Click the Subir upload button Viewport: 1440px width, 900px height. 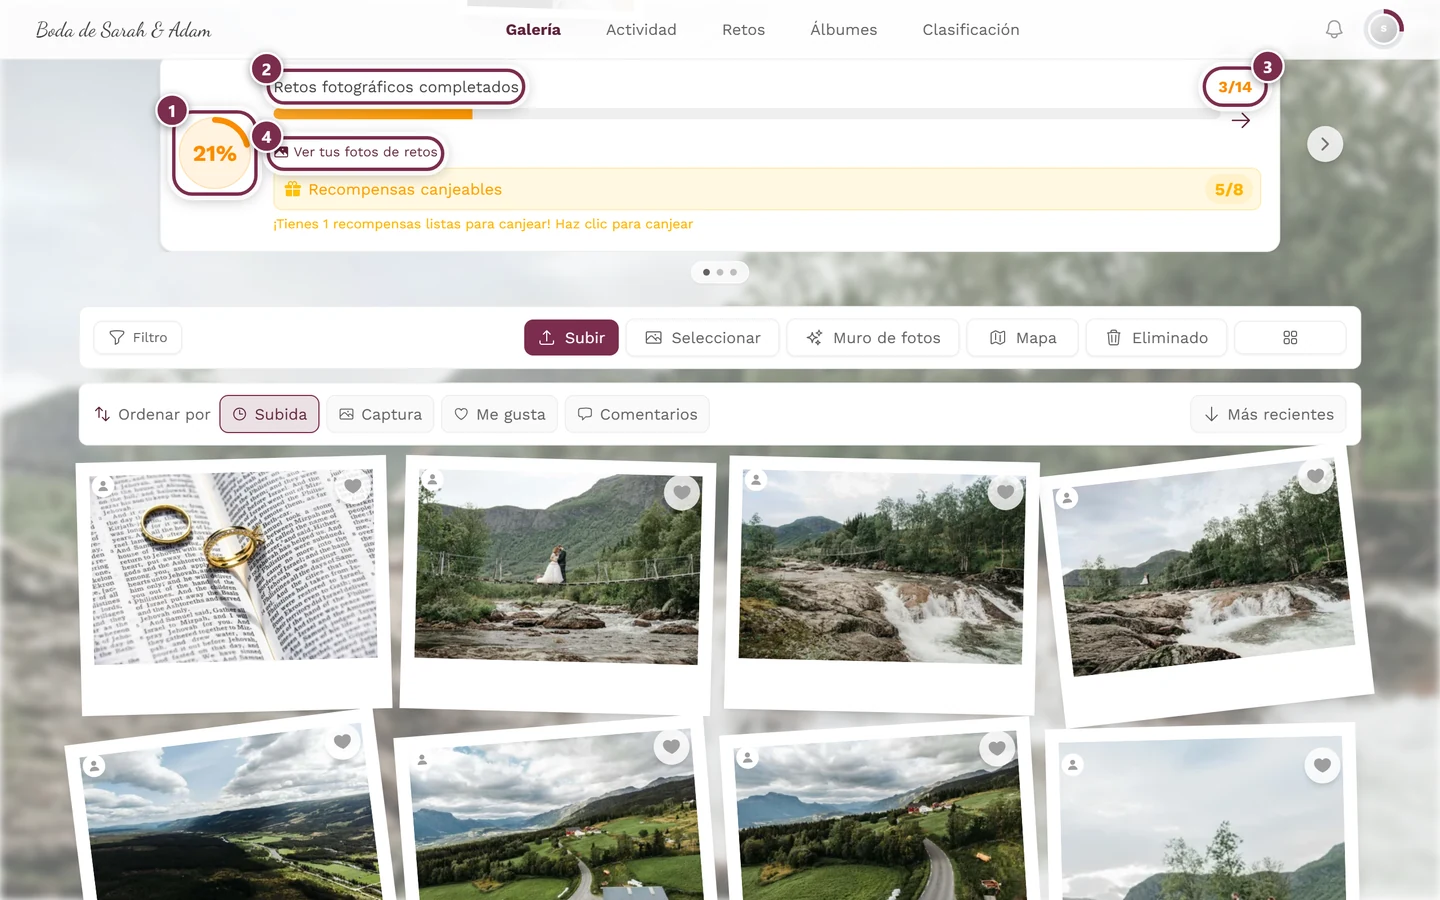[571, 338]
